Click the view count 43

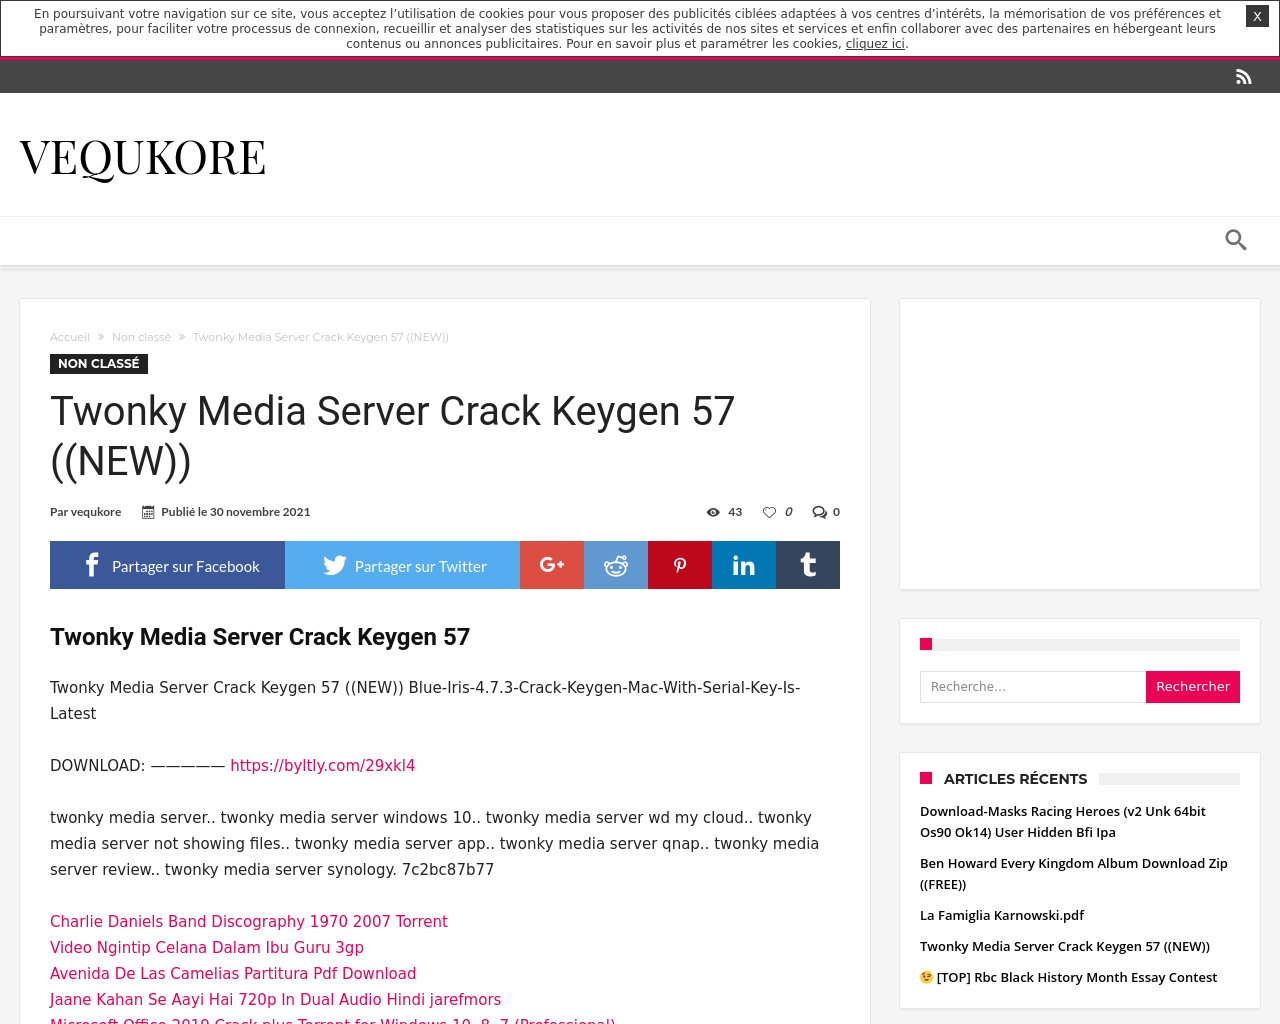coord(735,512)
